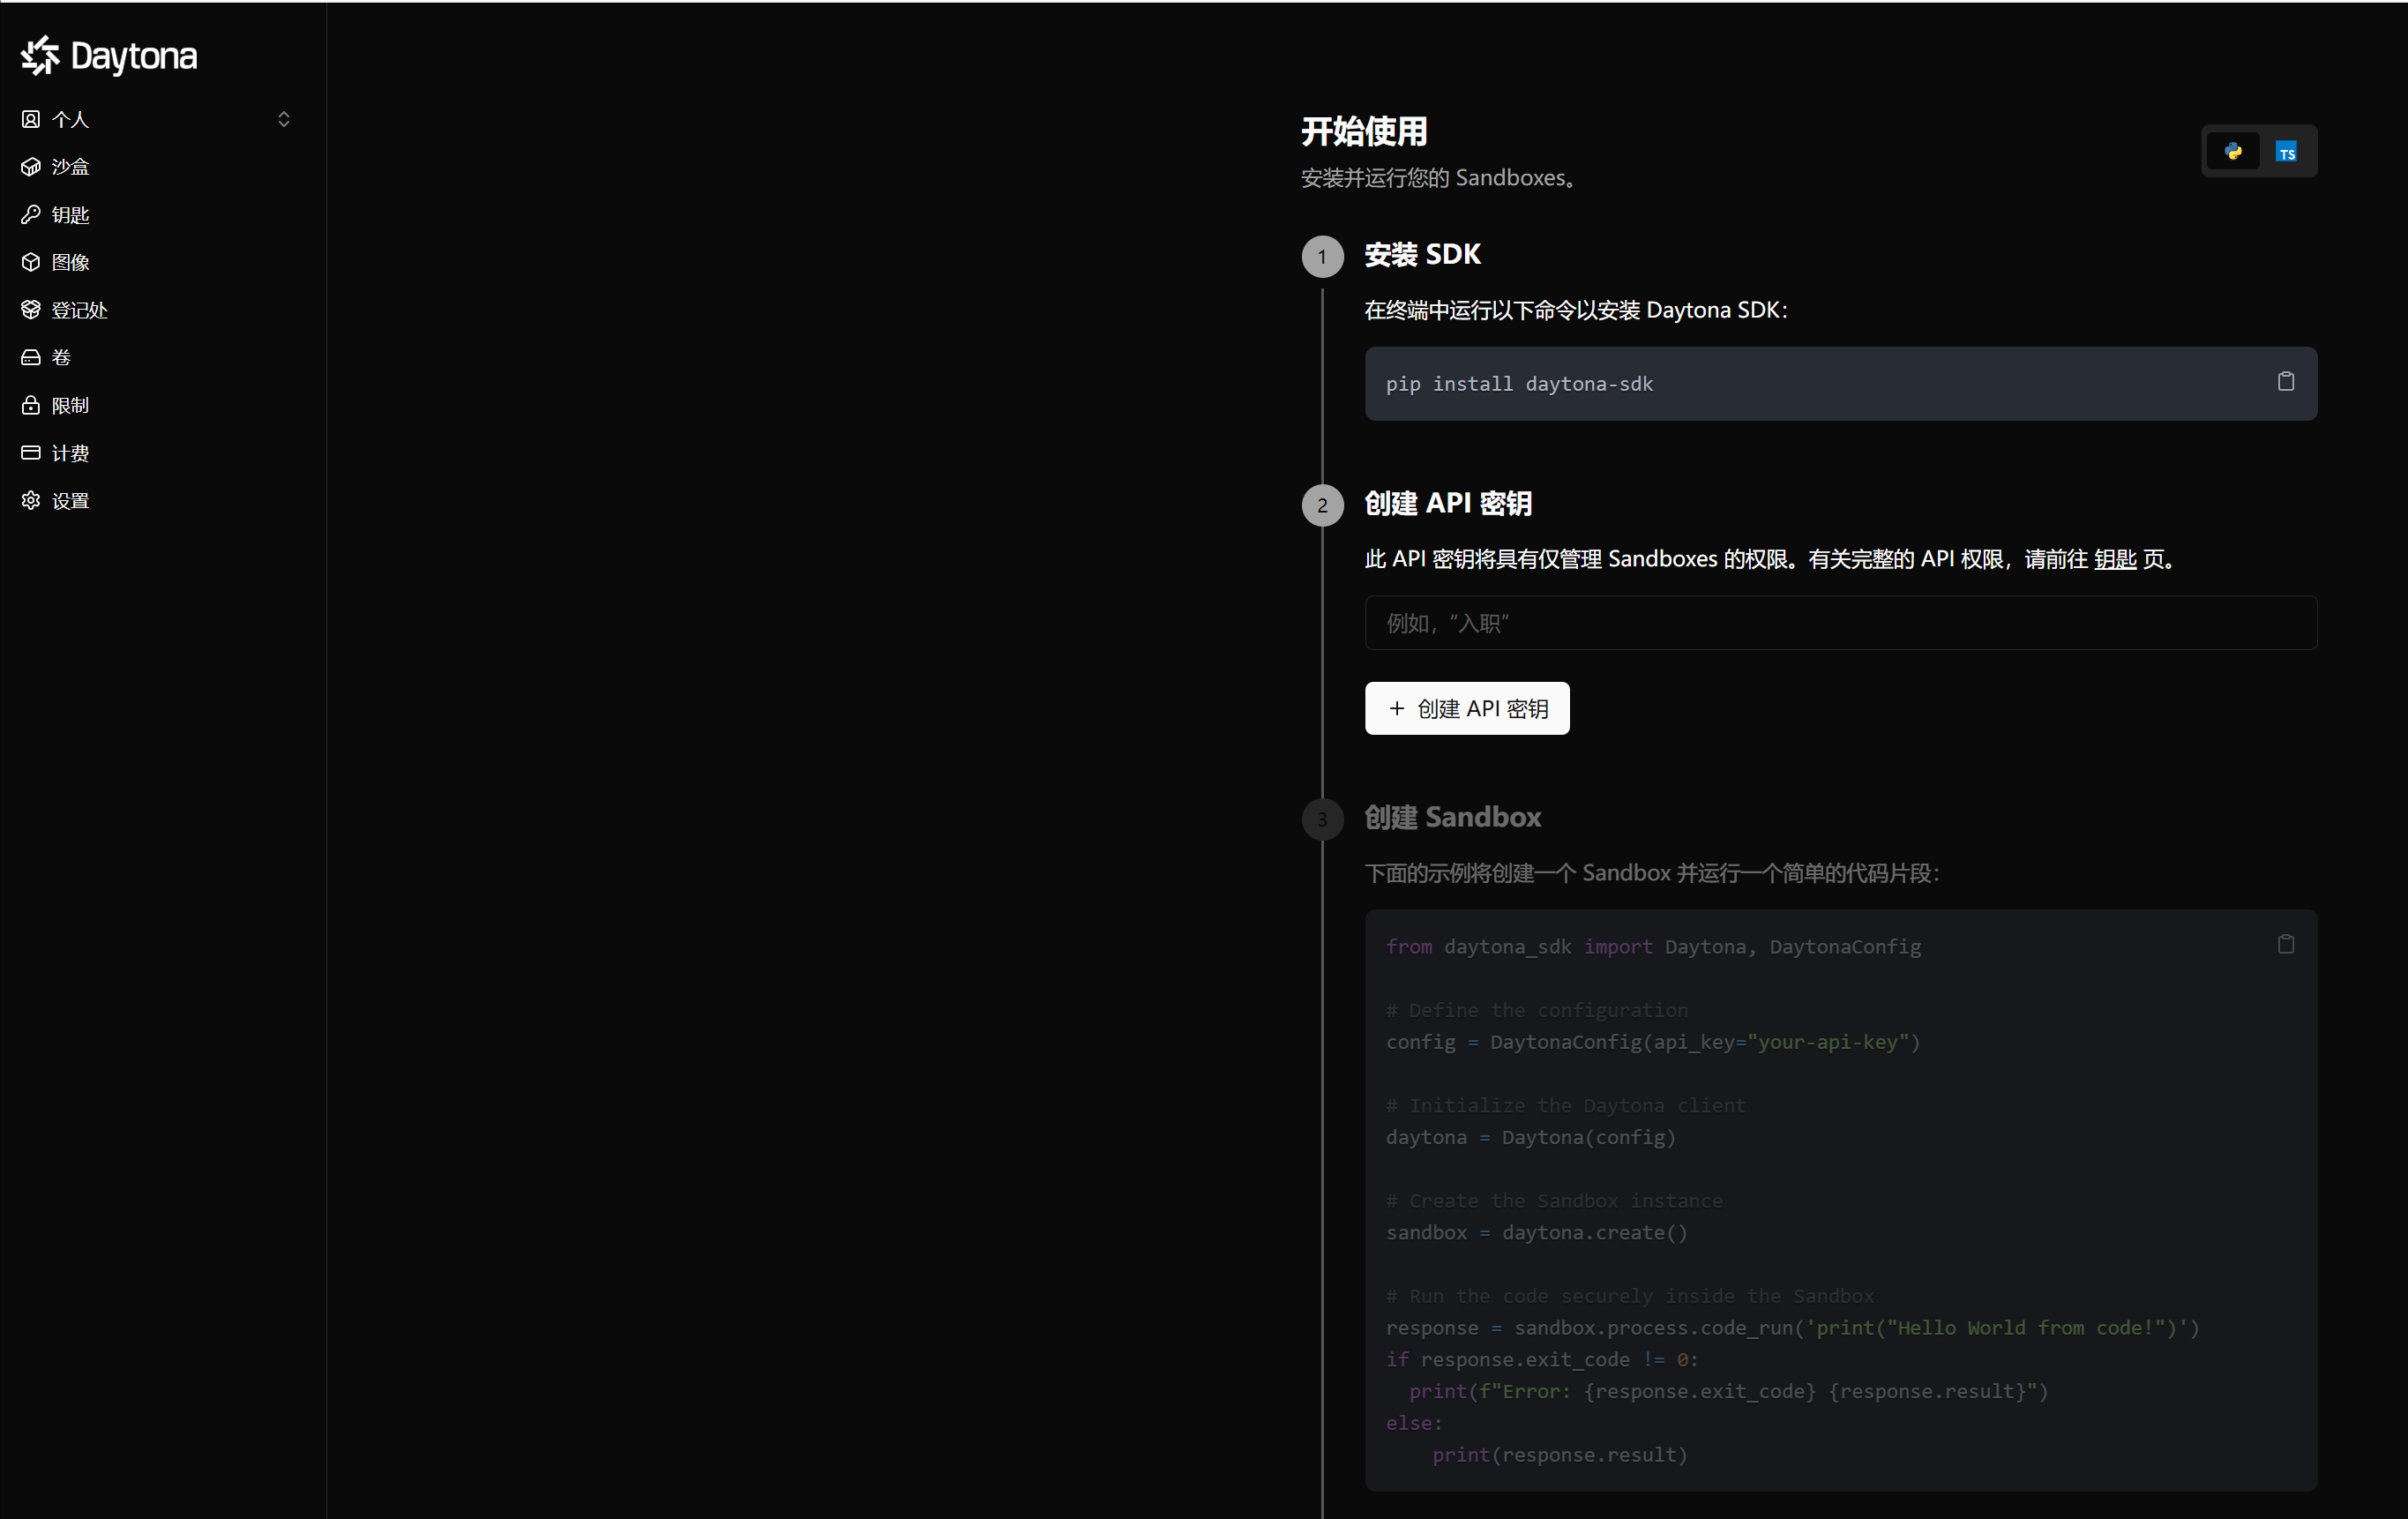Follow the 钥匙 link in description
Screen dimensions: 2408x1519
(x=2115, y=559)
